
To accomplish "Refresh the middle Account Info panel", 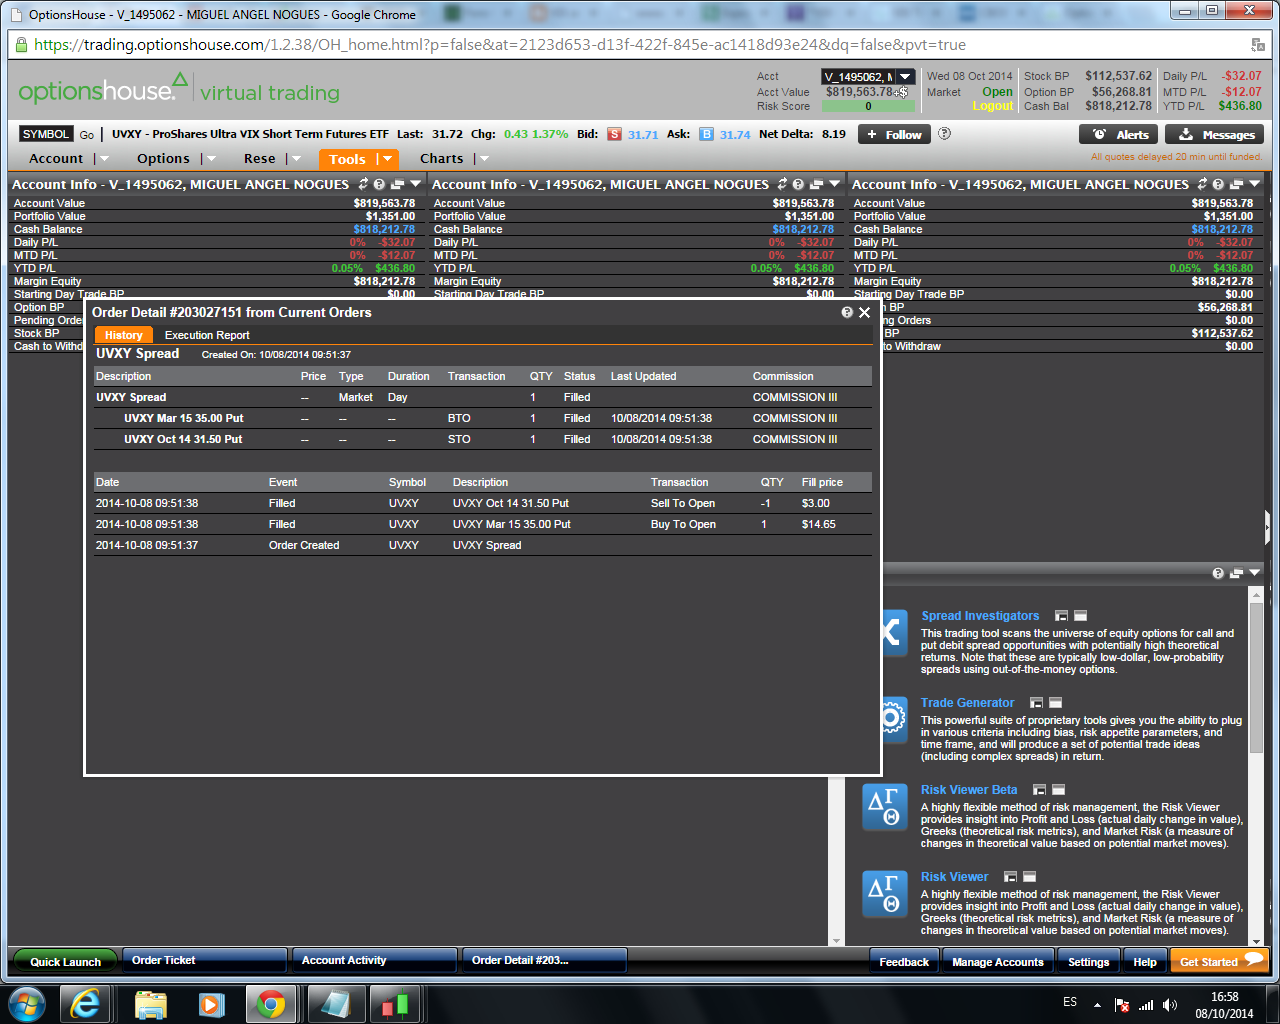I will tap(783, 184).
